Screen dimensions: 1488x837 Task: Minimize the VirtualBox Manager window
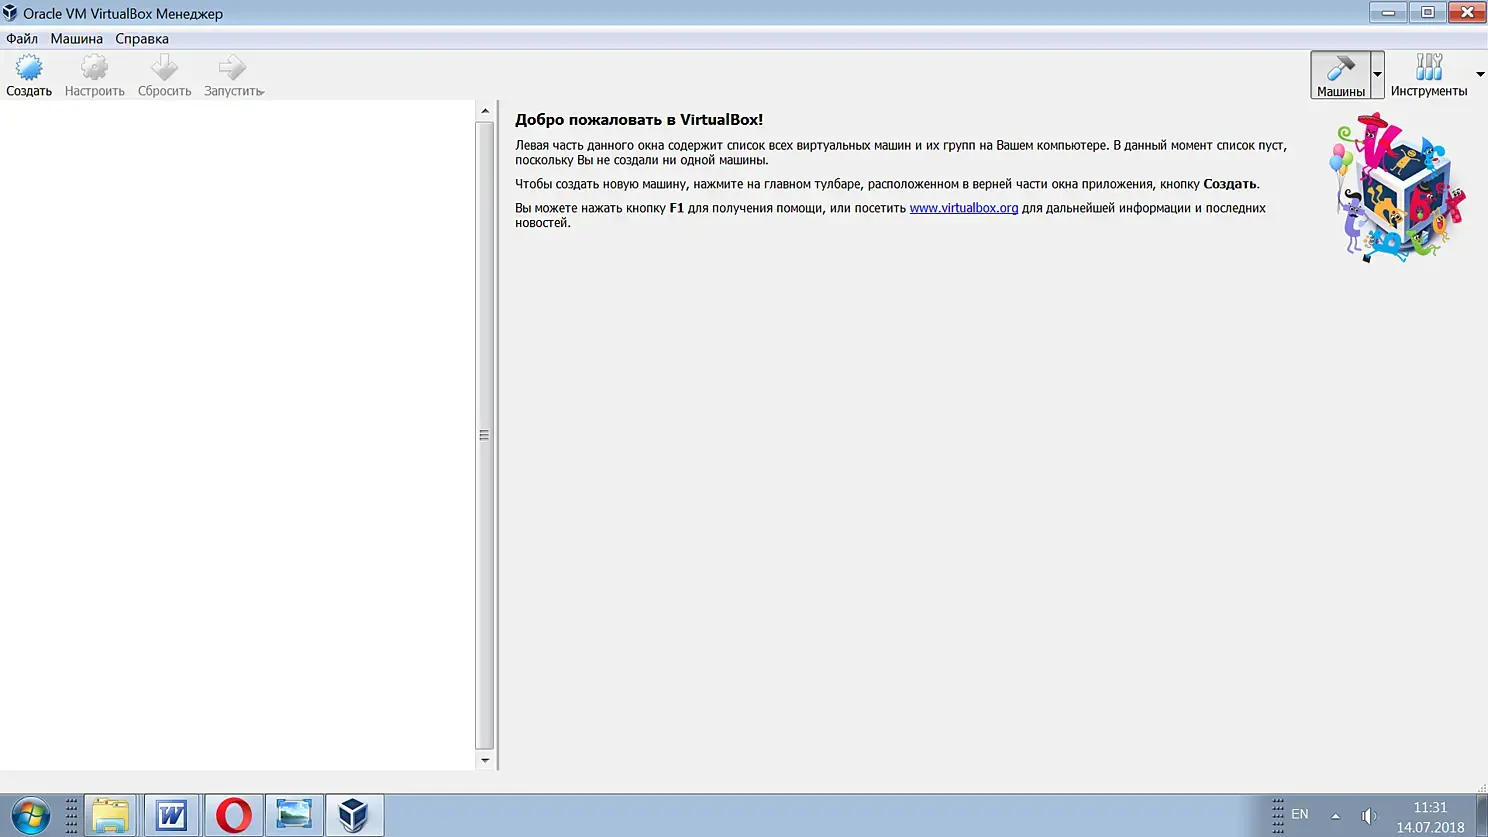point(1388,12)
